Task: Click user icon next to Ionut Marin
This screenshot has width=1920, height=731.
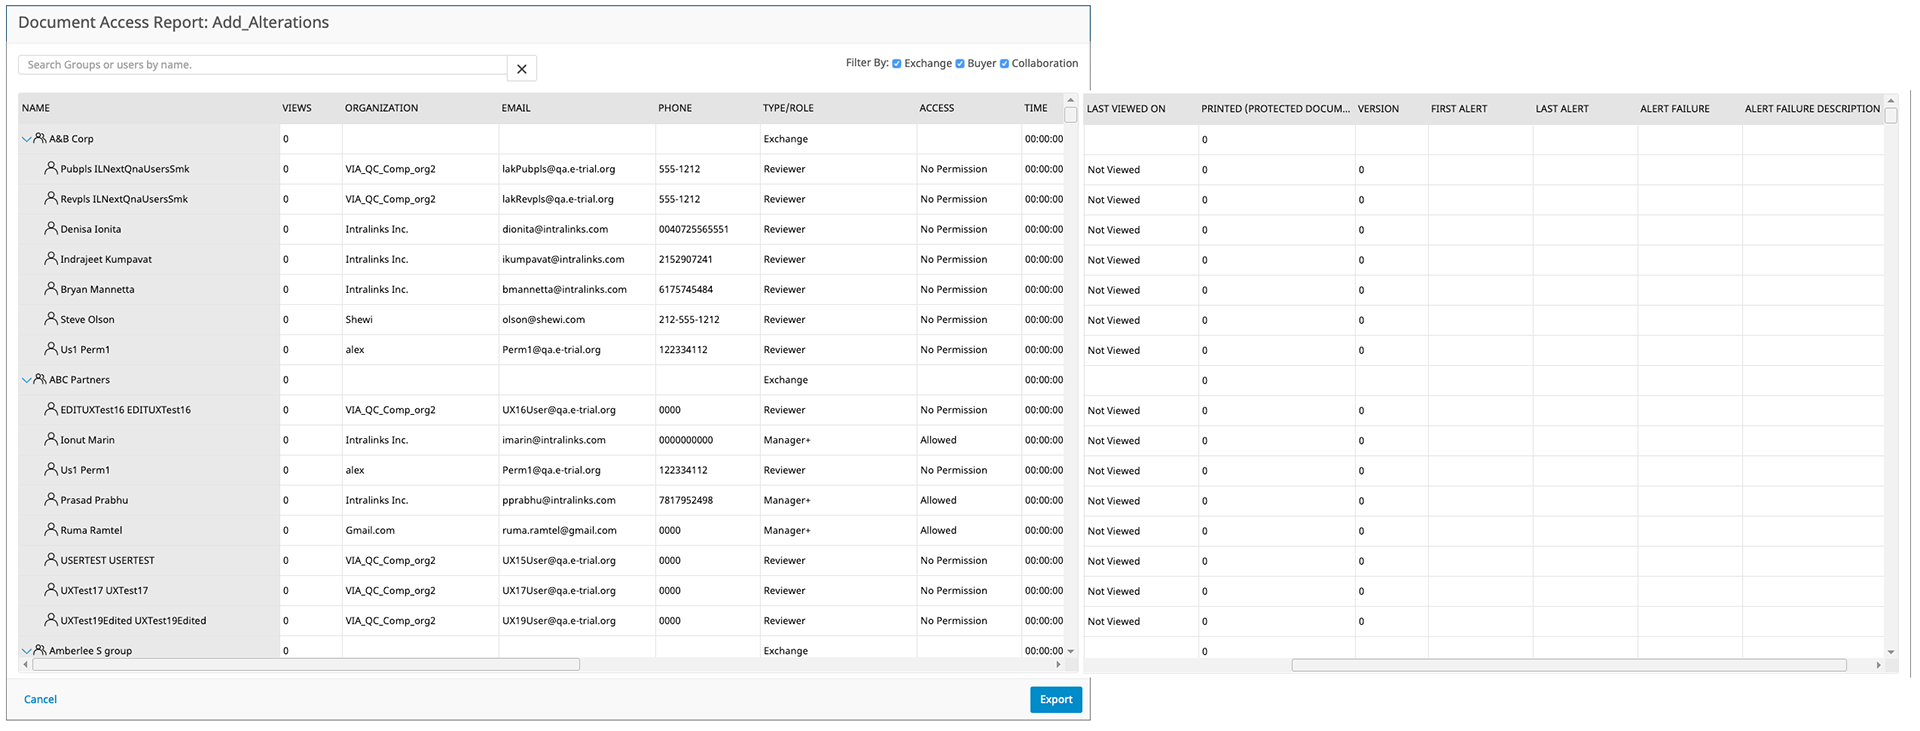Action: coord(51,439)
